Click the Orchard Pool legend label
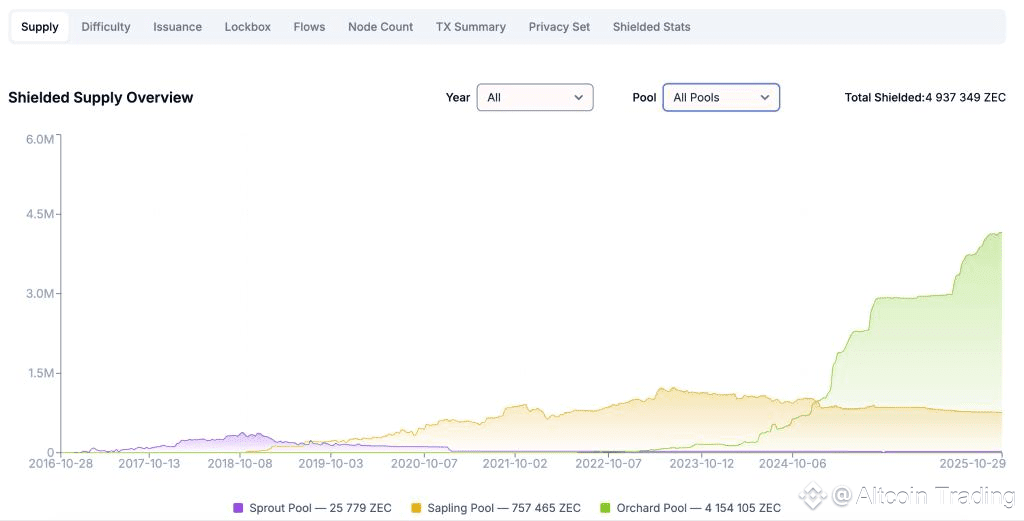 coord(698,508)
